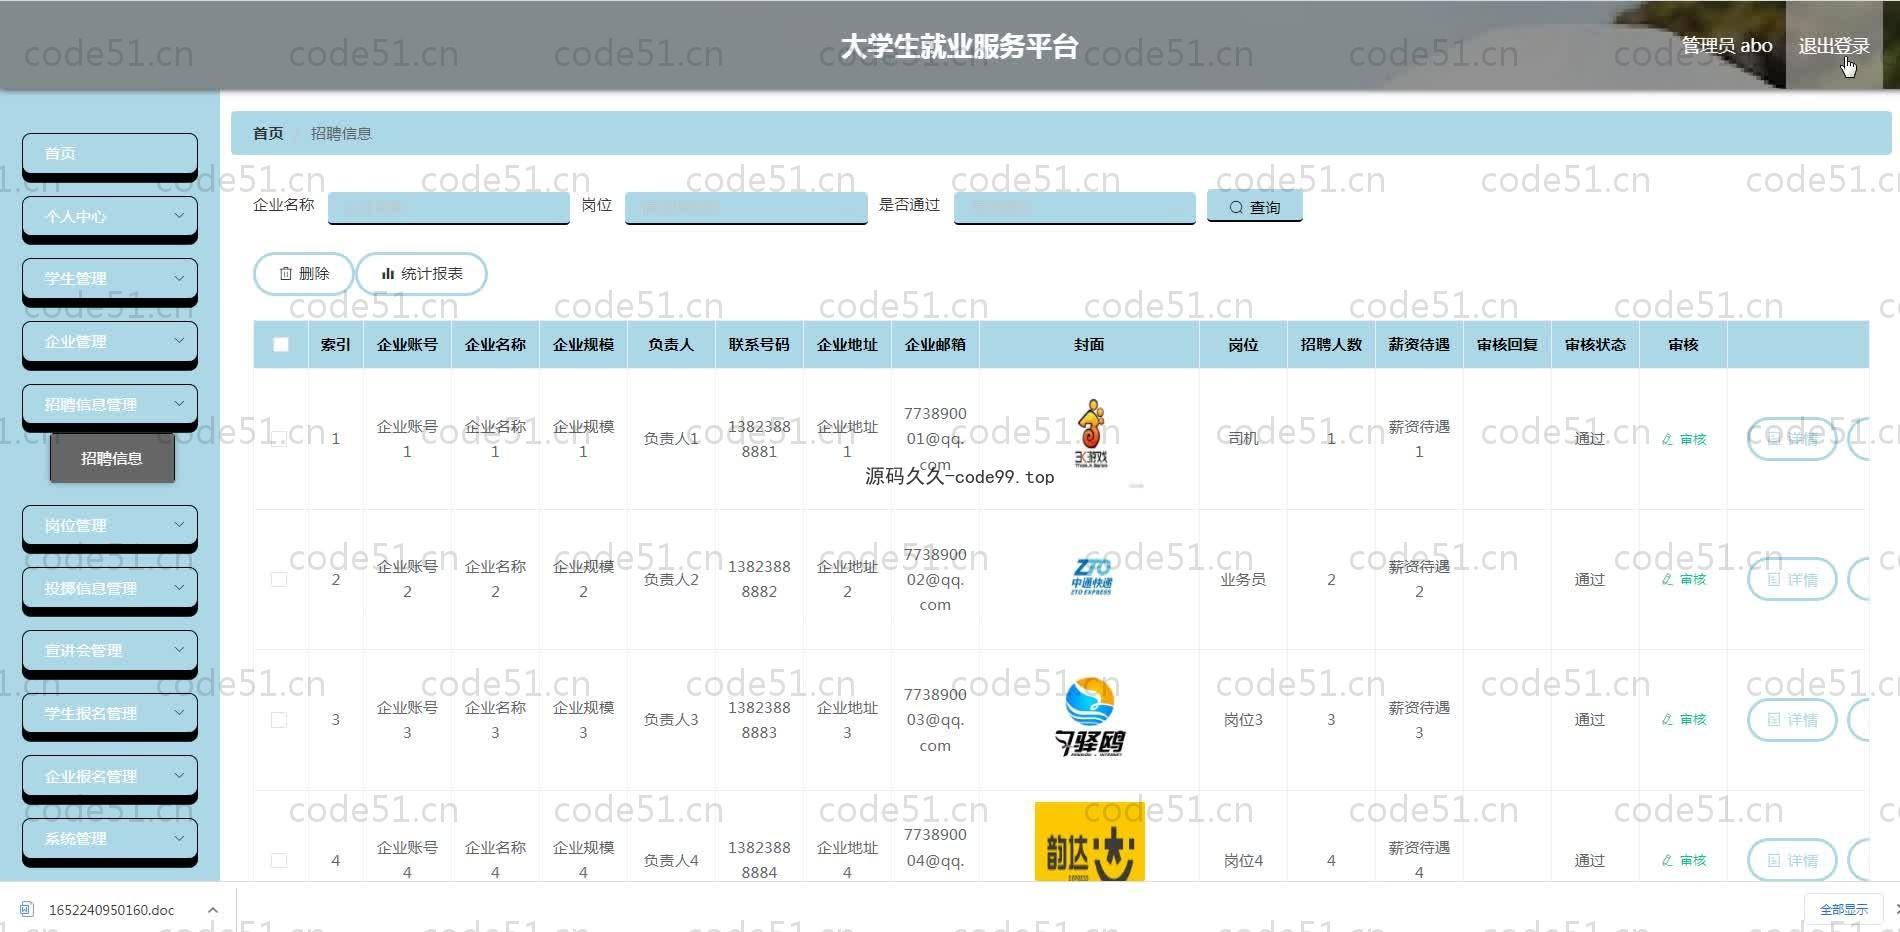Screen dimensions: 1900x932
Task: Expand the 学生管理 sidebar menu
Action: coord(109,278)
